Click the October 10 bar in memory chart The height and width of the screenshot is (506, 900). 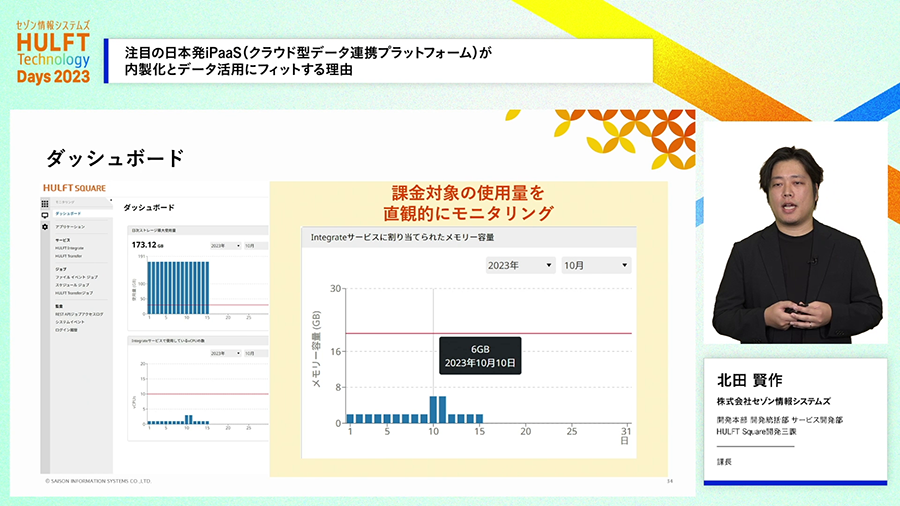coord(433,409)
